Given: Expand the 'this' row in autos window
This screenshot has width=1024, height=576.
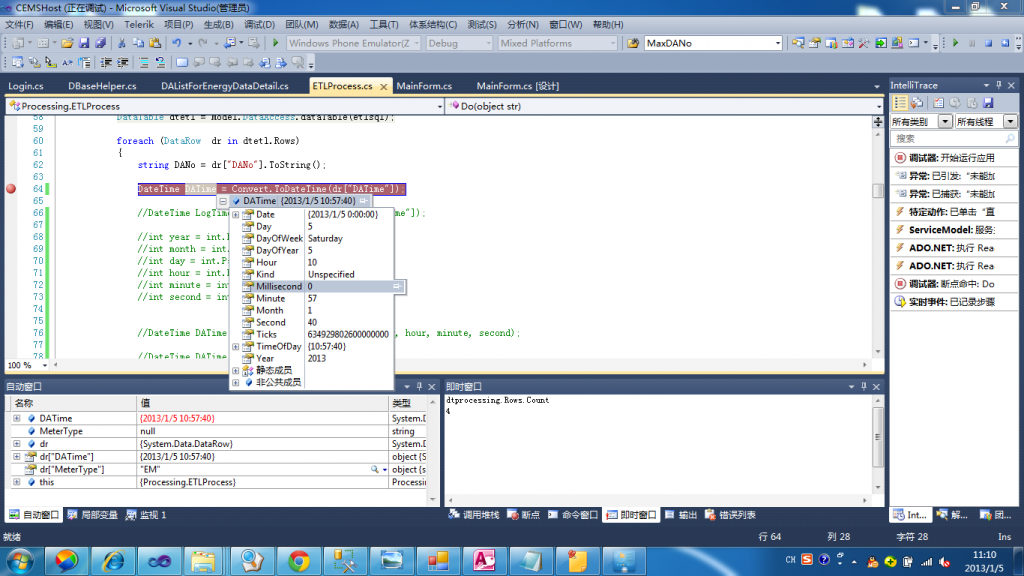Looking at the screenshot, I should pos(17,482).
